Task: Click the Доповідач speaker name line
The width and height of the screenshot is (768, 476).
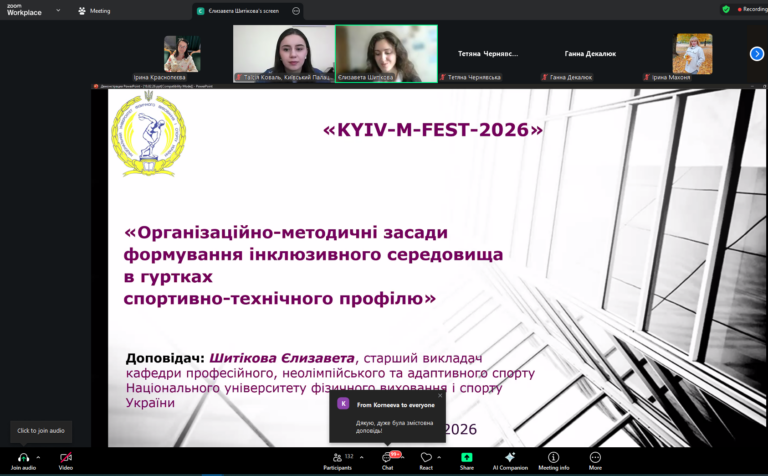Action: [304, 358]
